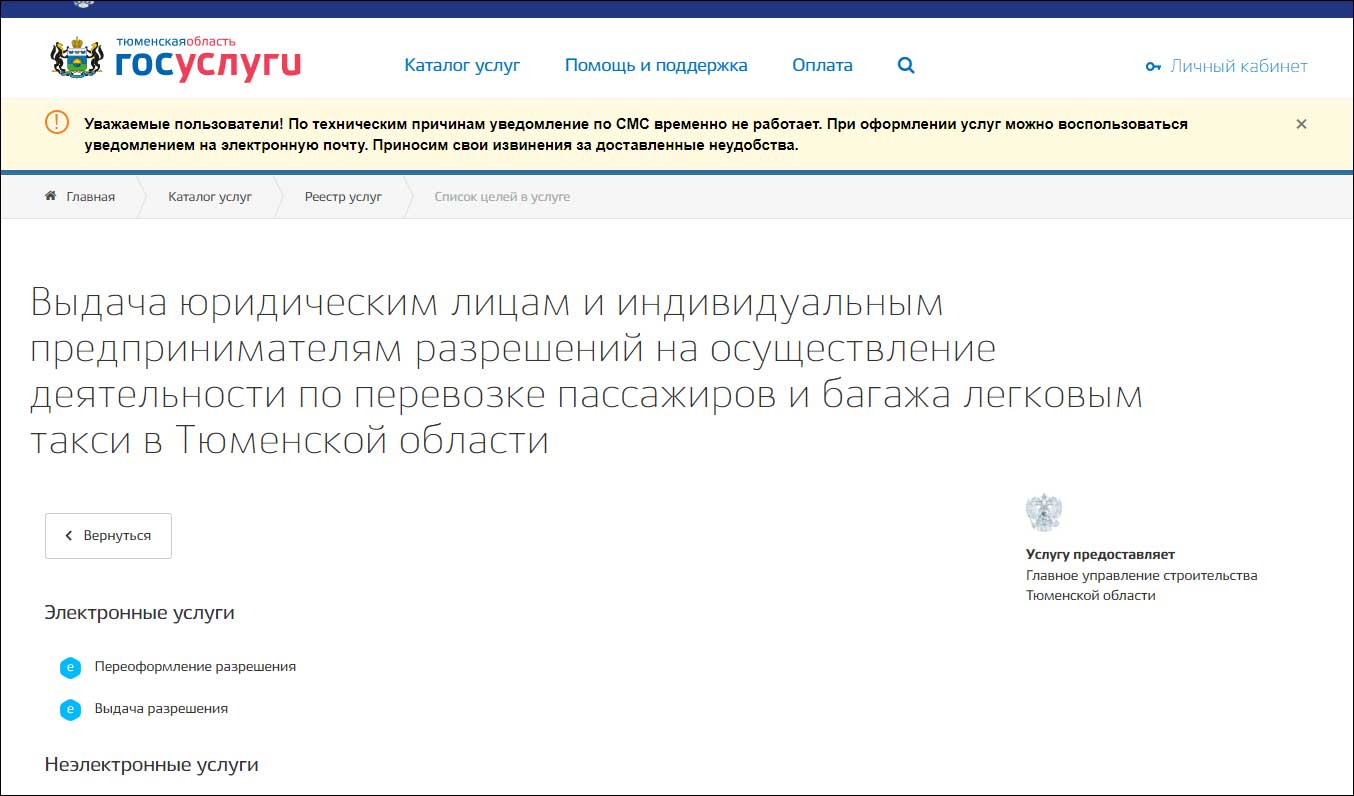The height and width of the screenshot is (796, 1354).
Task: Click the blue 'e' icon beside Выдача разрешения
Action: pos(70,709)
